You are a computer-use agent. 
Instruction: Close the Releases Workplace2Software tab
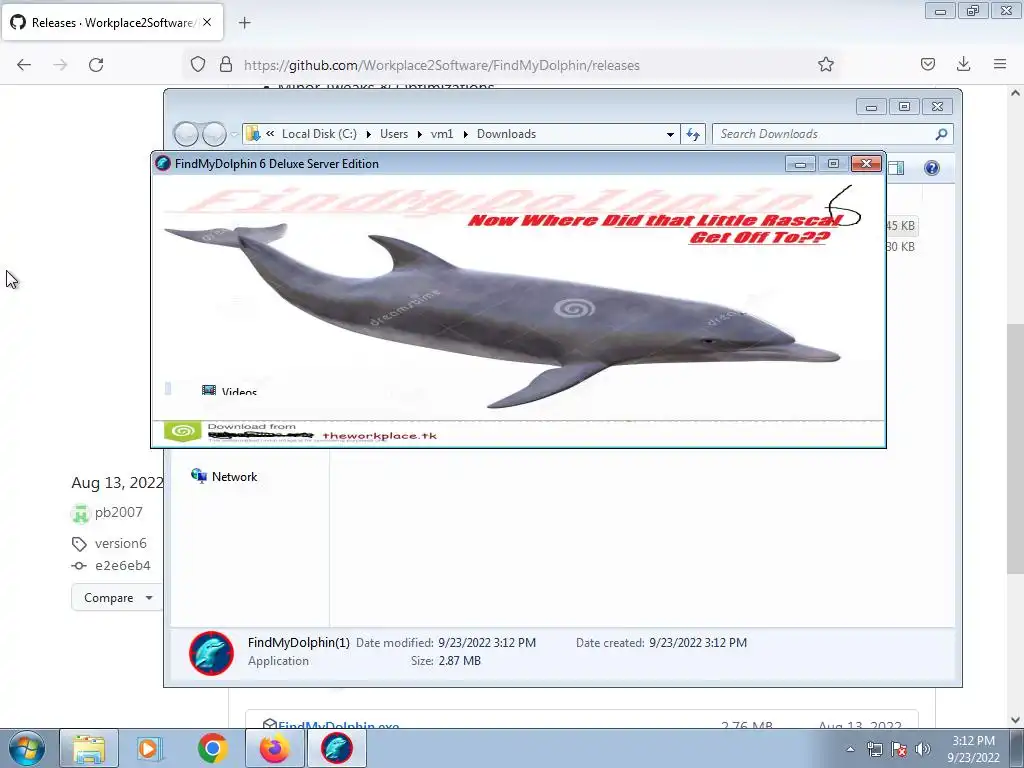coord(207,22)
